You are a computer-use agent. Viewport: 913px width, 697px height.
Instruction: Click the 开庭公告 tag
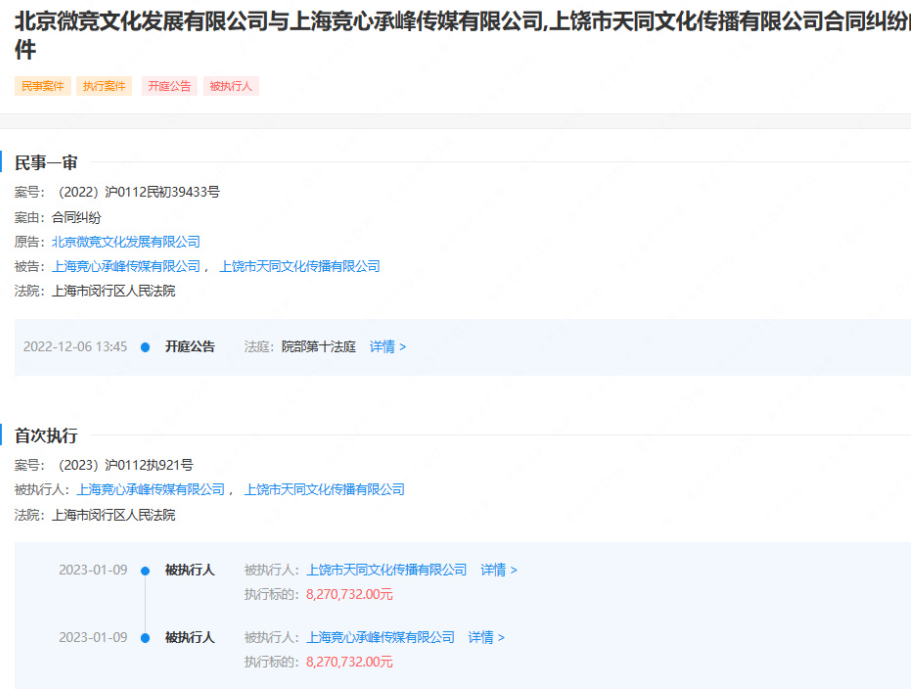[x=168, y=86]
